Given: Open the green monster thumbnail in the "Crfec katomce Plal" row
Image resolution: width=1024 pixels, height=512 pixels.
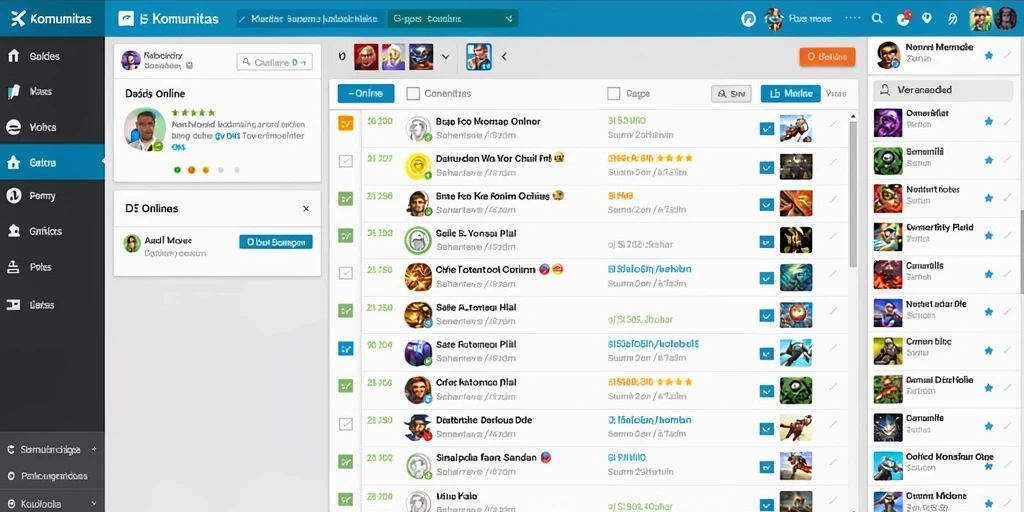Looking at the screenshot, I should click(x=796, y=391).
